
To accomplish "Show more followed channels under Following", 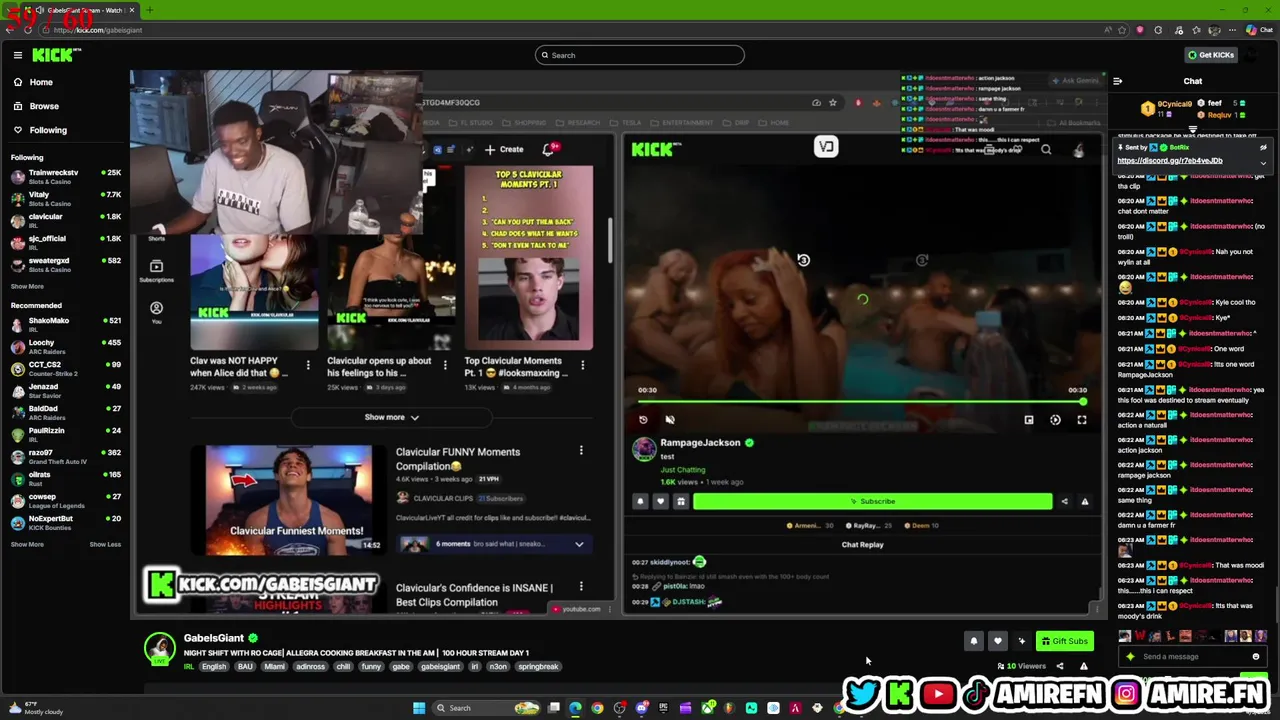I will (27, 286).
